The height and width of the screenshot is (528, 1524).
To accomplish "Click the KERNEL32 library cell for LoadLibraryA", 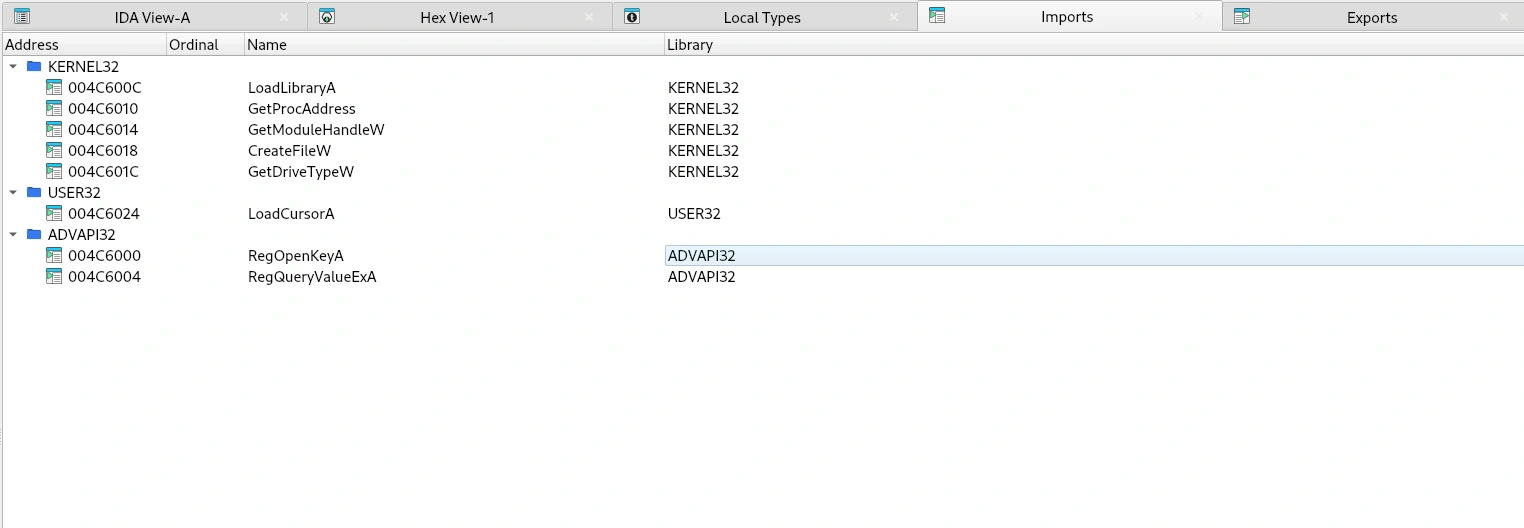I will 703,87.
